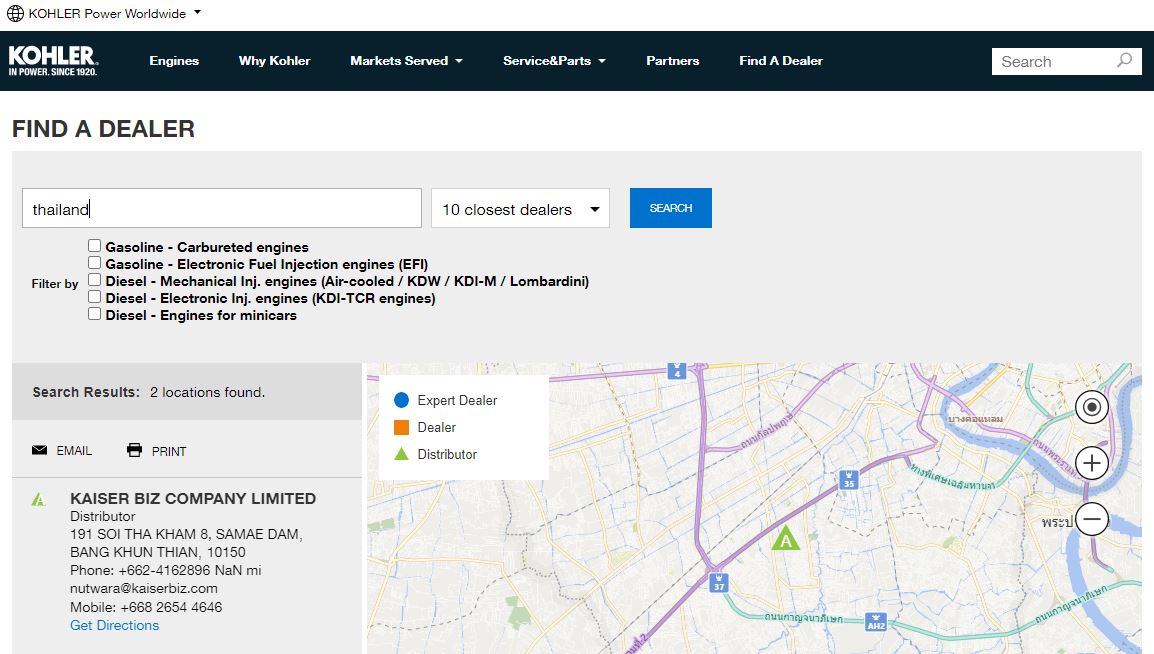Click the map locate-me target icon
The image size is (1154, 654).
click(1092, 407)
